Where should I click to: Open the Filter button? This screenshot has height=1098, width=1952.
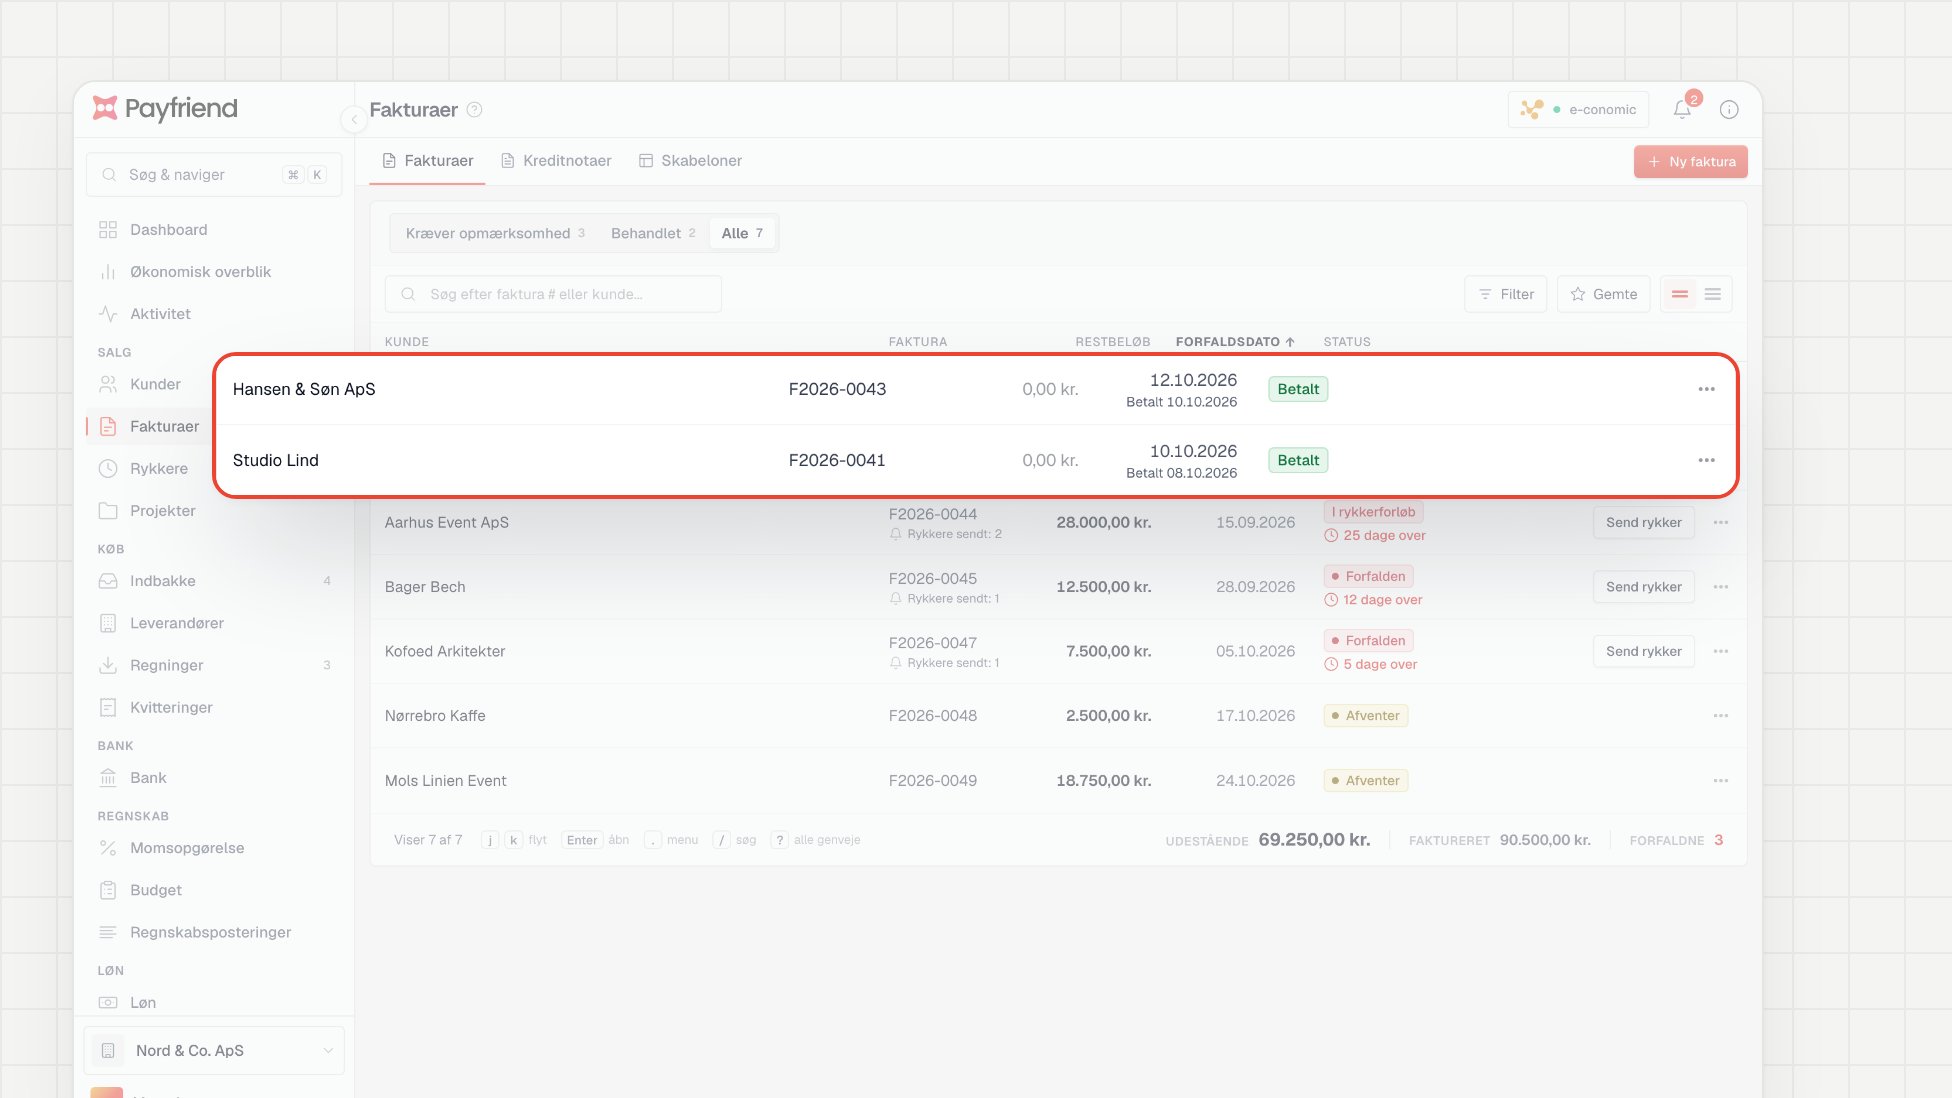tap(1506, 294)
